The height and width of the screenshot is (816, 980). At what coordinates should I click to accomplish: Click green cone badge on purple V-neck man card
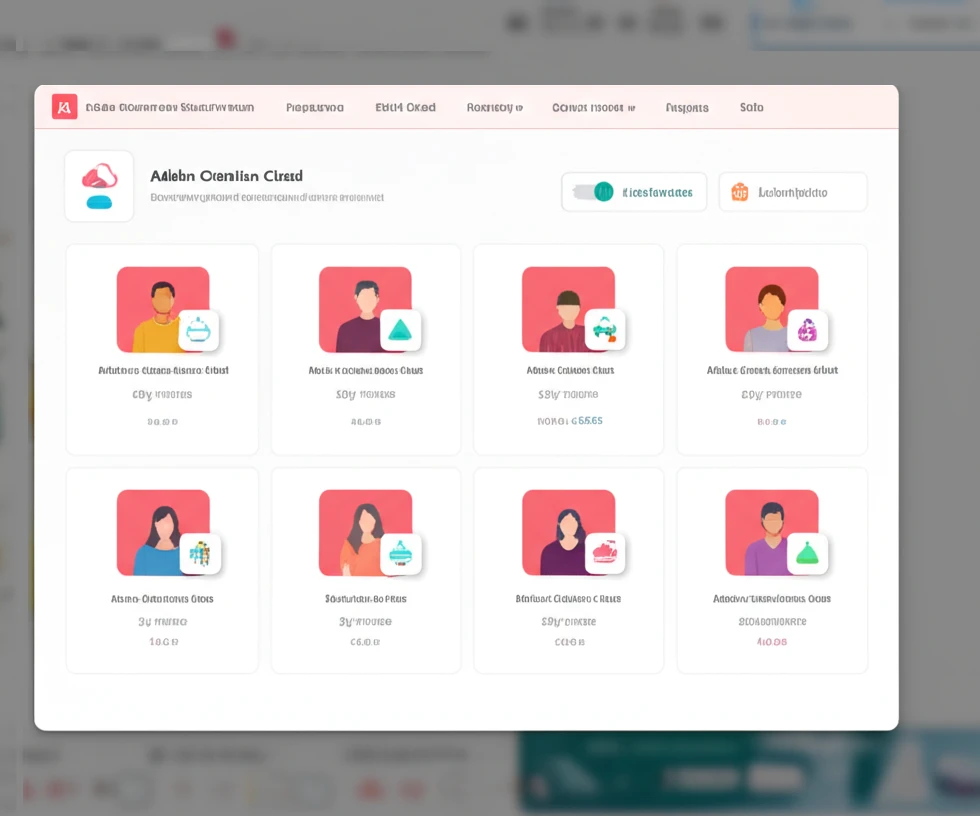point(808,554)
